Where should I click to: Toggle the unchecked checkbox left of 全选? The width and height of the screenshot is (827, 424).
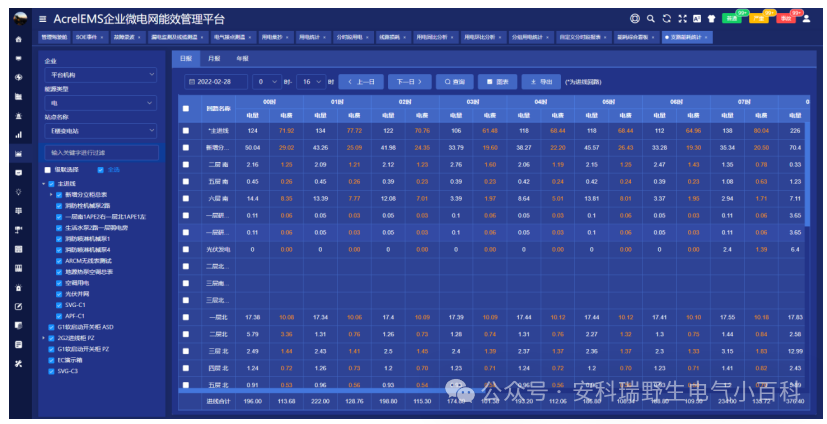pyautogui.click(x=47, y=170)
